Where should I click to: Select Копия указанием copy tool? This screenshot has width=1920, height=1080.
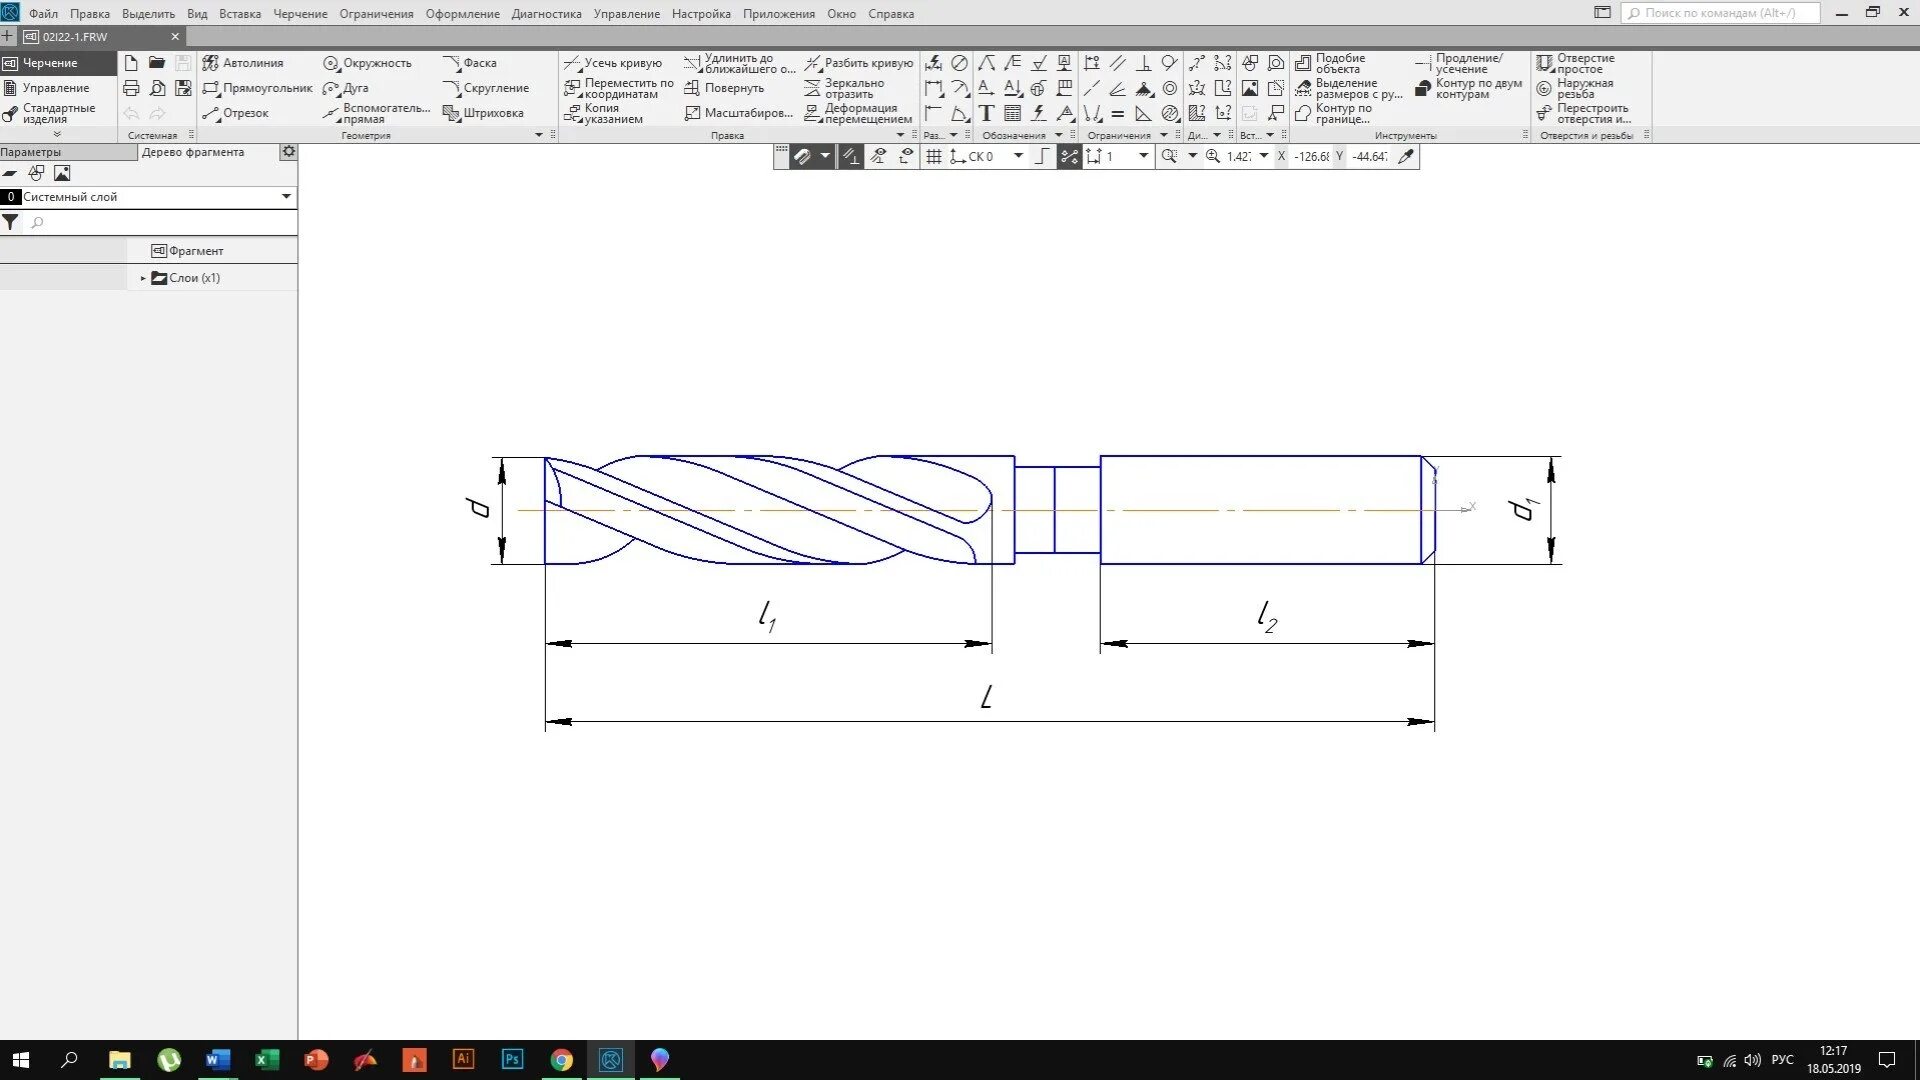[604, 113]
